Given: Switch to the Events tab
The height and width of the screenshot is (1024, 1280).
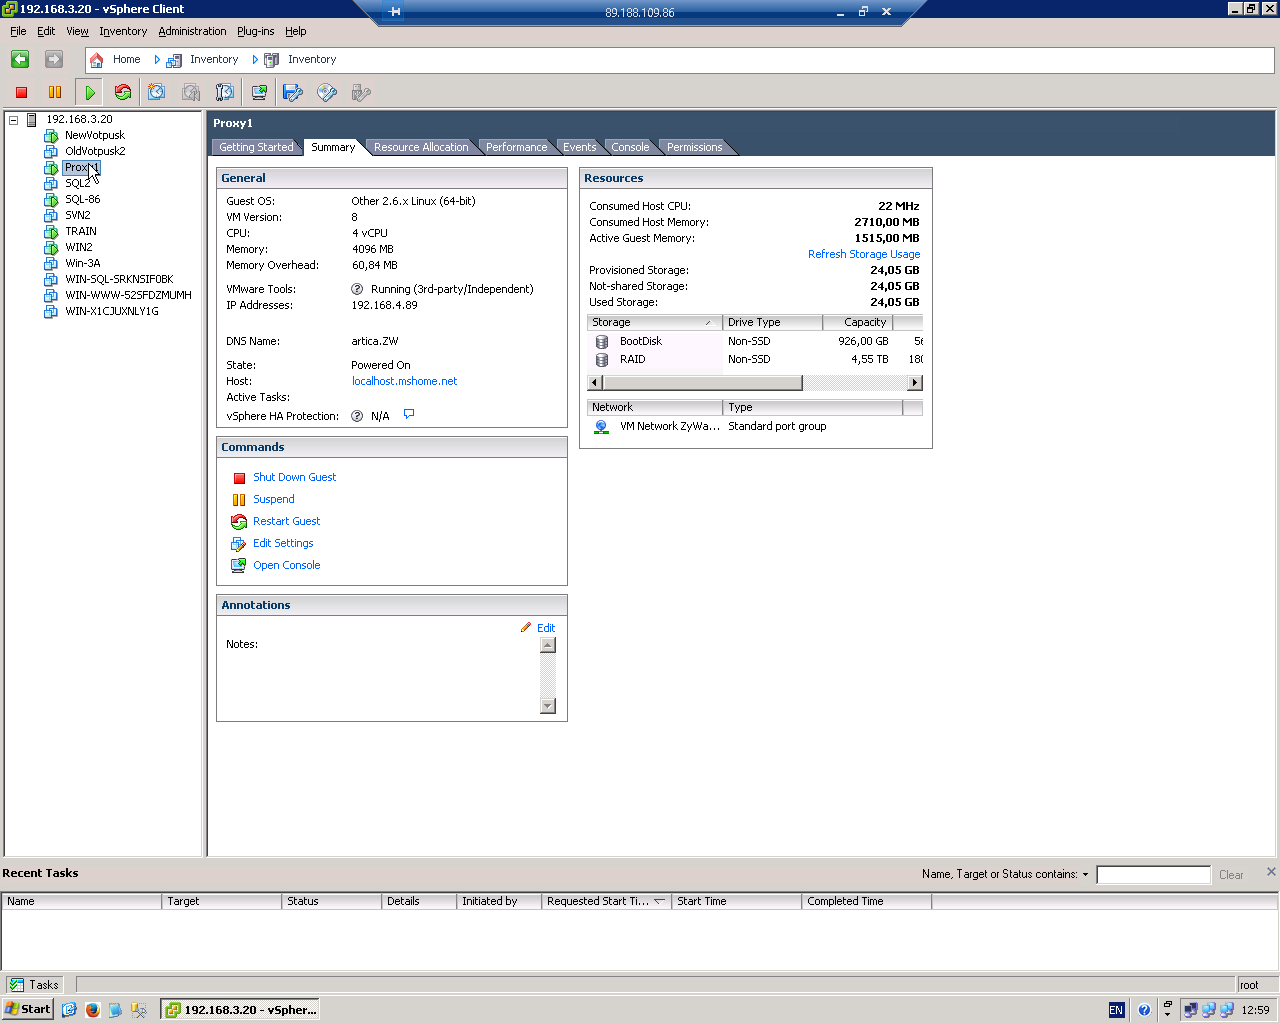Looking at the screenshot, I should coord(579,147).
